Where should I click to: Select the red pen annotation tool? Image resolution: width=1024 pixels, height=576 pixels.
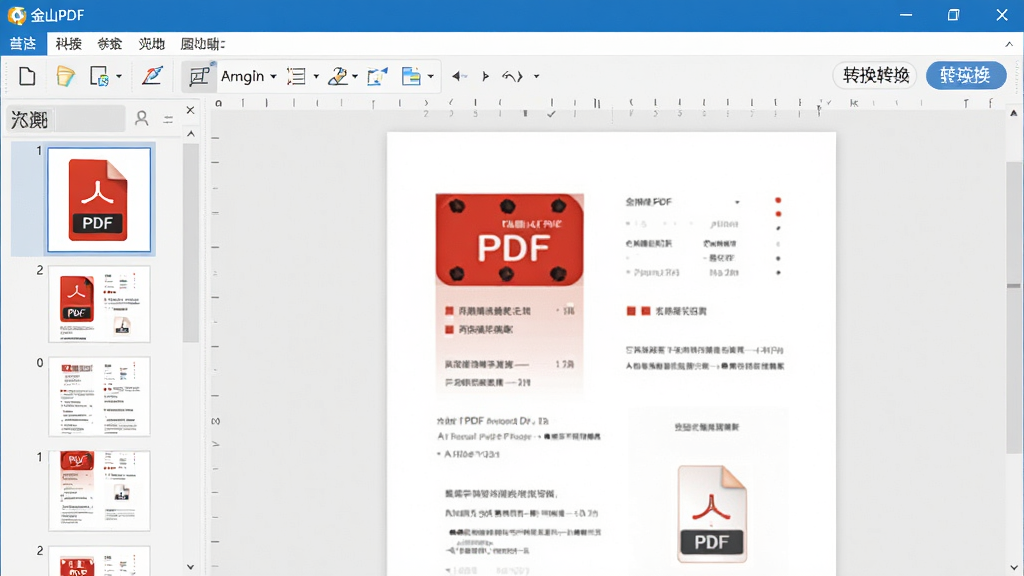153,76
